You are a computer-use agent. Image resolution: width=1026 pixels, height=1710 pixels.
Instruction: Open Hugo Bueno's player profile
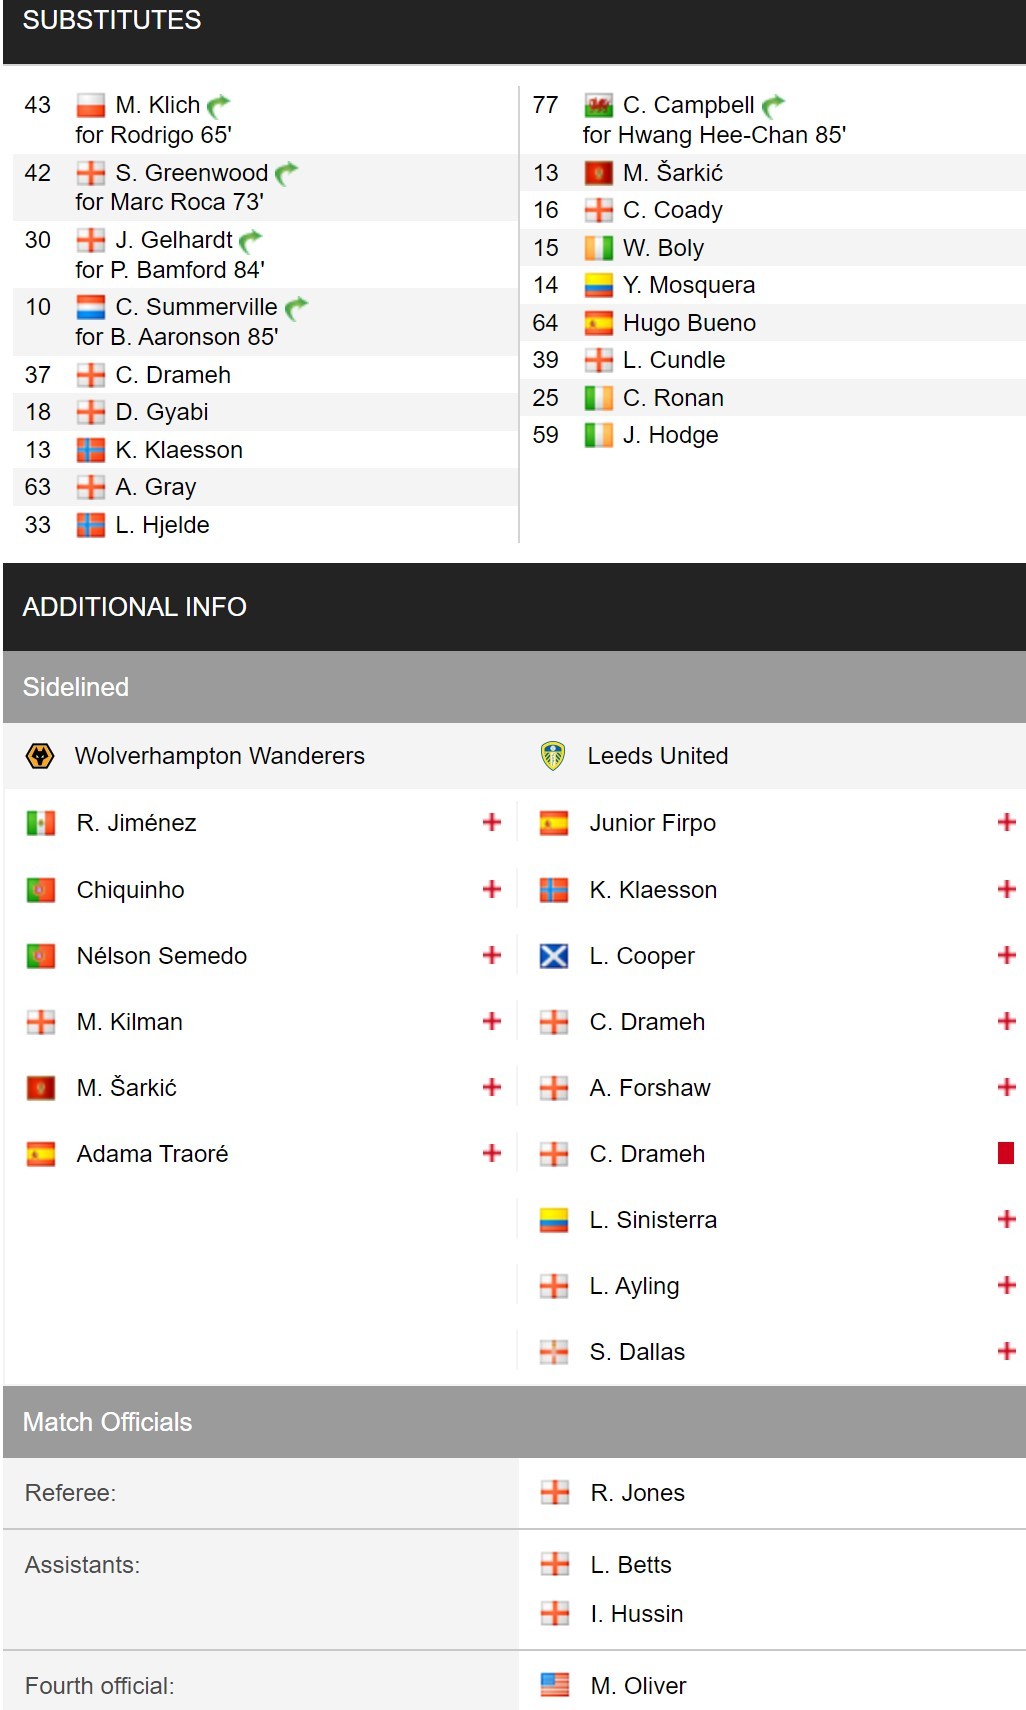point(689,323)
